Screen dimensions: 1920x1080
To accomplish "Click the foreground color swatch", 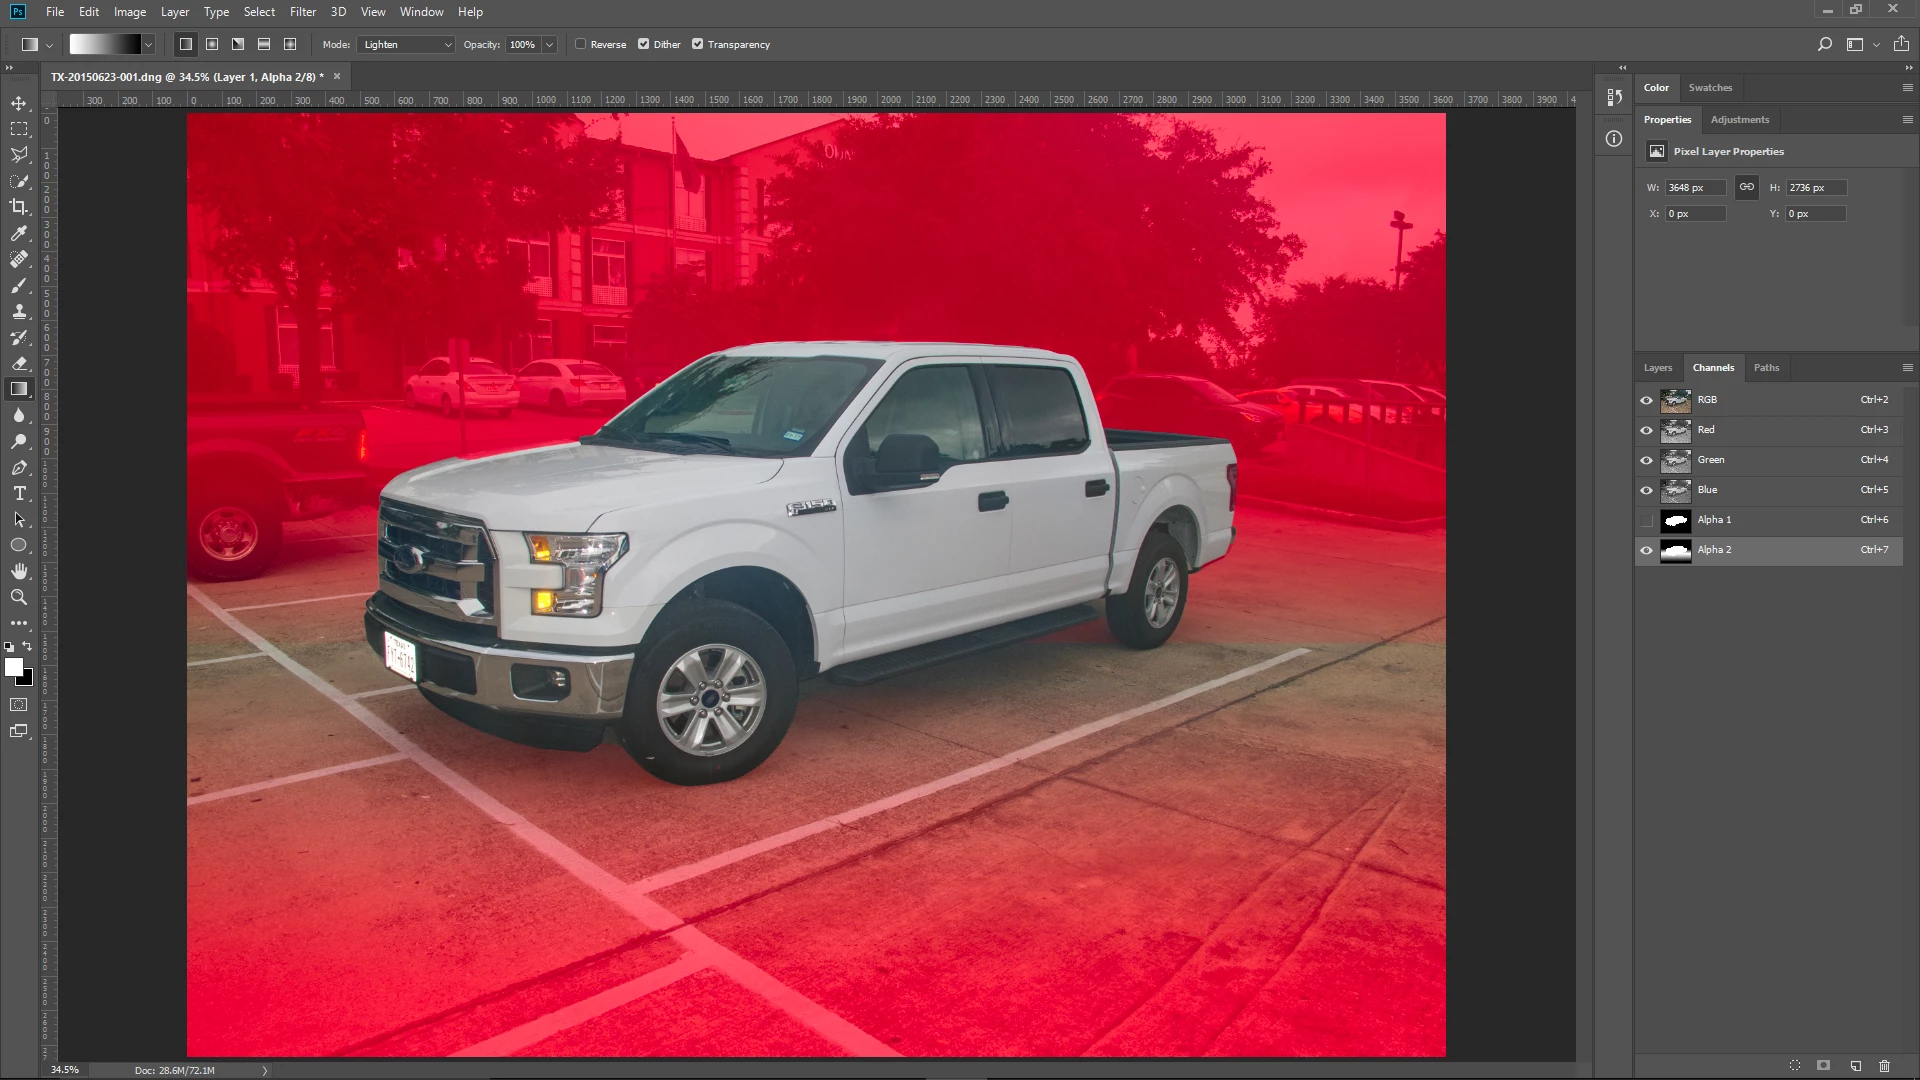I will click(13, 667).
